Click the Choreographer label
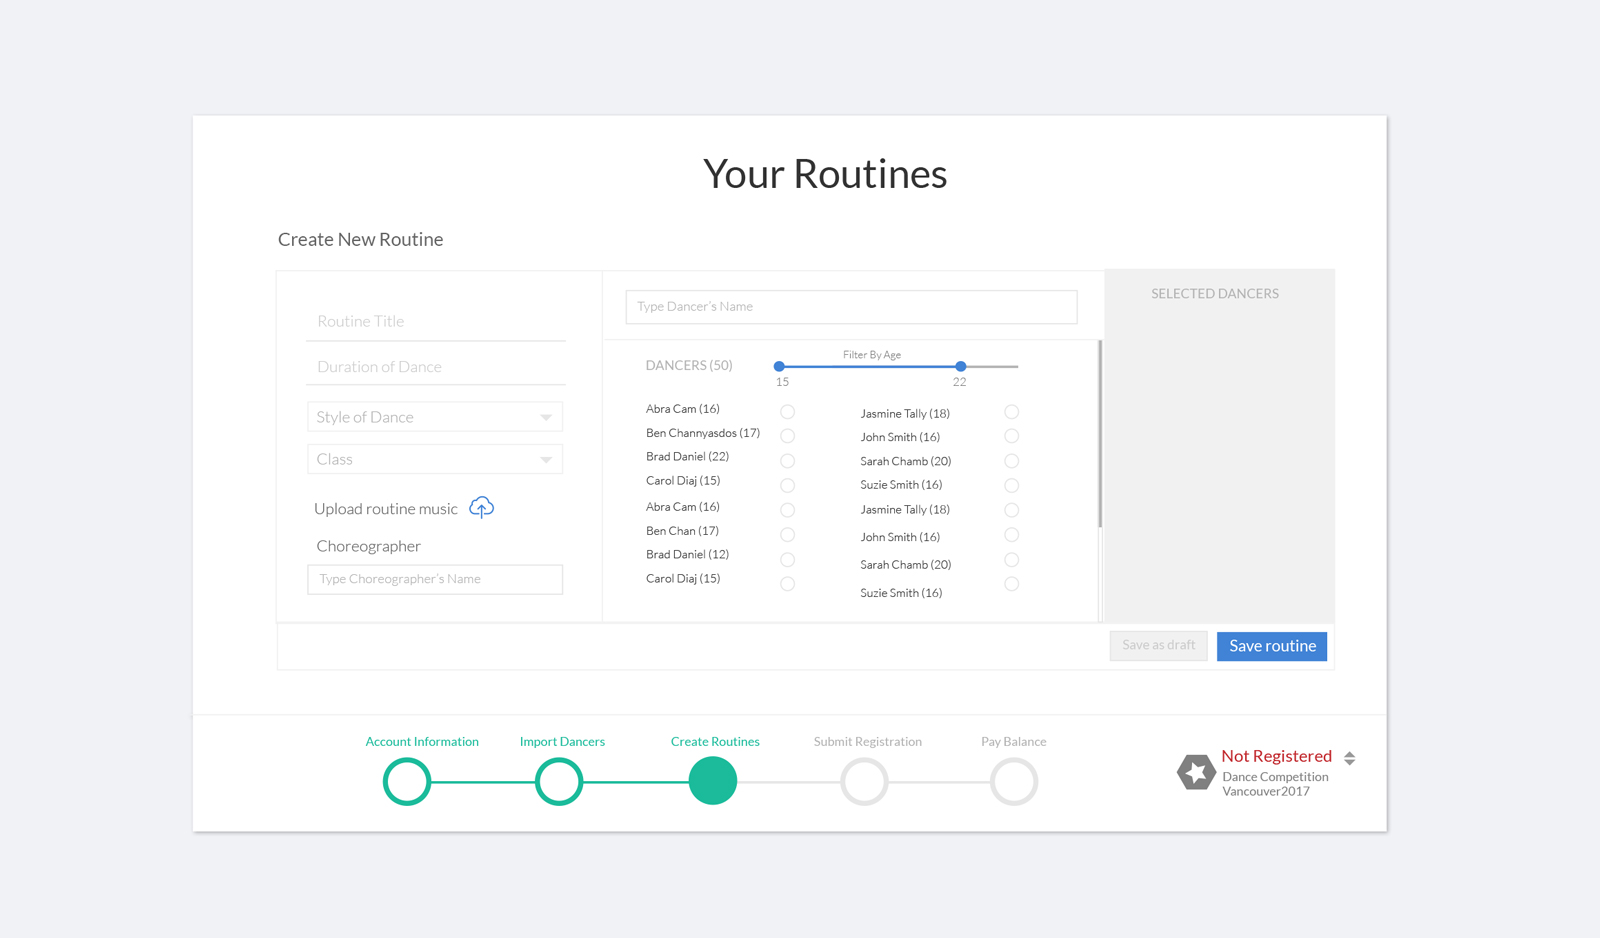 coord(368,546)
